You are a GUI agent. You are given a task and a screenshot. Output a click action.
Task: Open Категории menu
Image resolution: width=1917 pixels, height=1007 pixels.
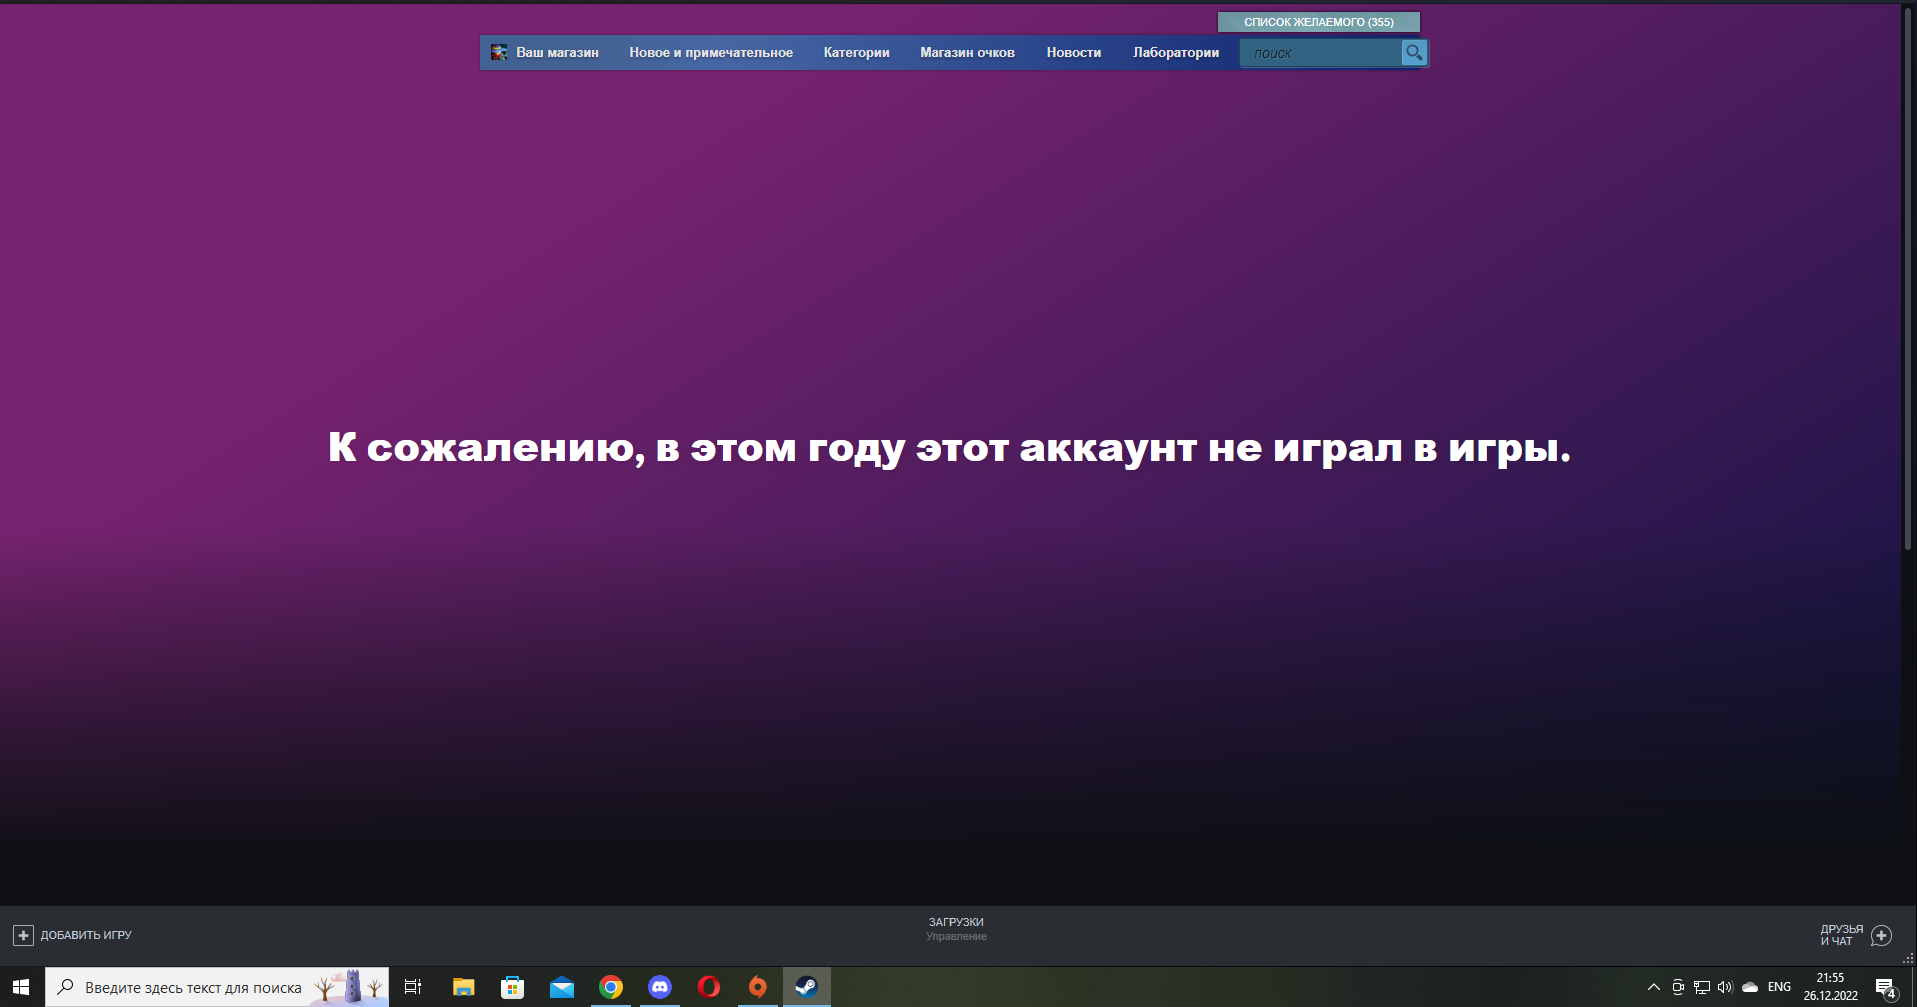[856, 52]
